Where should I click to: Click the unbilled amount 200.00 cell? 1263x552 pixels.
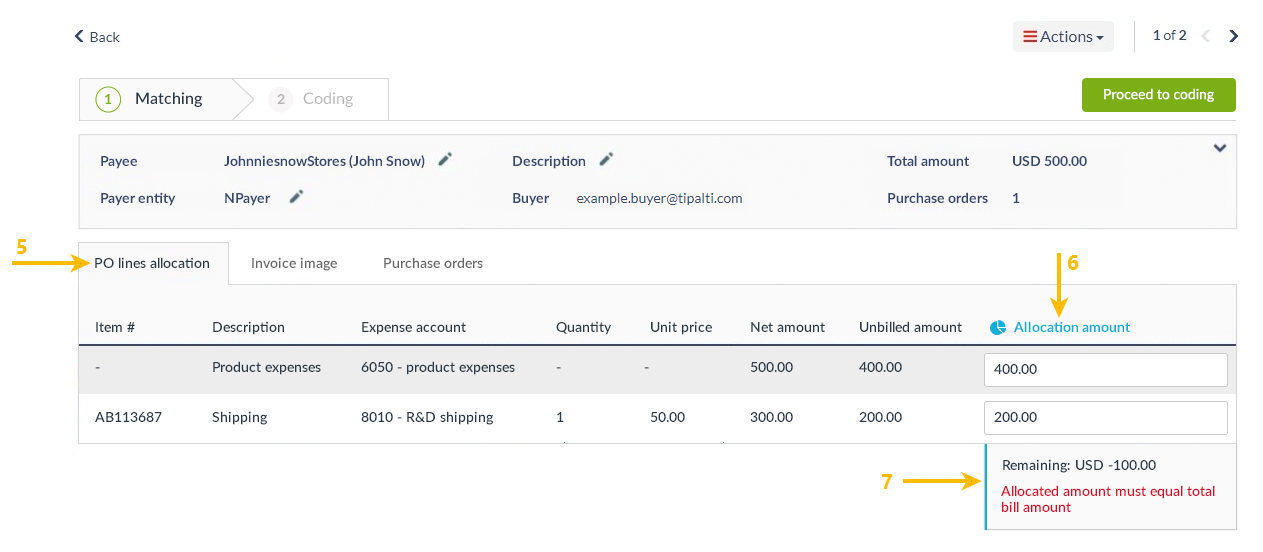[880, 417]
